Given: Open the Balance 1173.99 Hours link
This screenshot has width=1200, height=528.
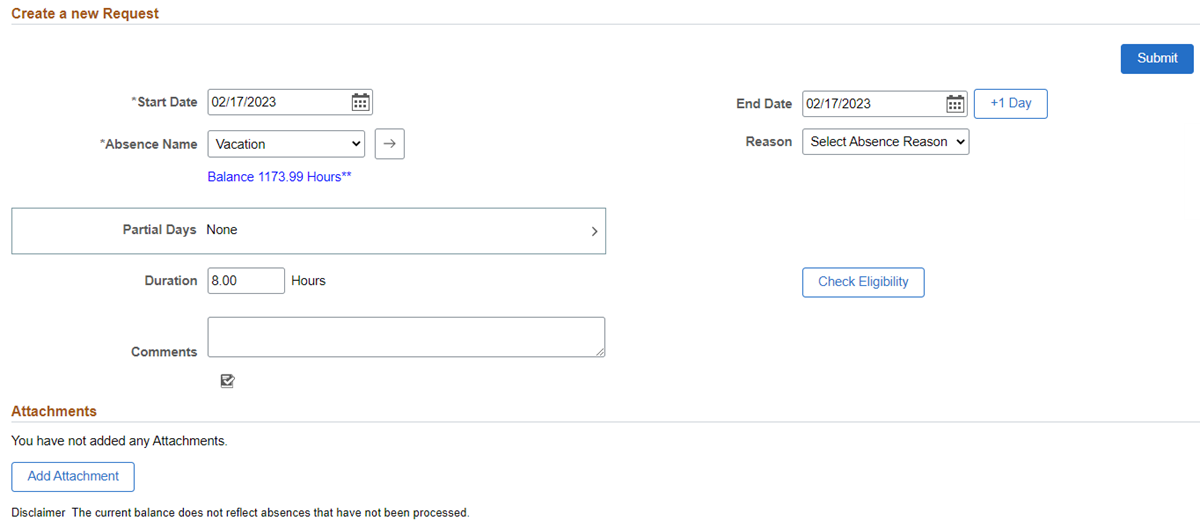Looking at the screenshot, I should click(279, 177).
